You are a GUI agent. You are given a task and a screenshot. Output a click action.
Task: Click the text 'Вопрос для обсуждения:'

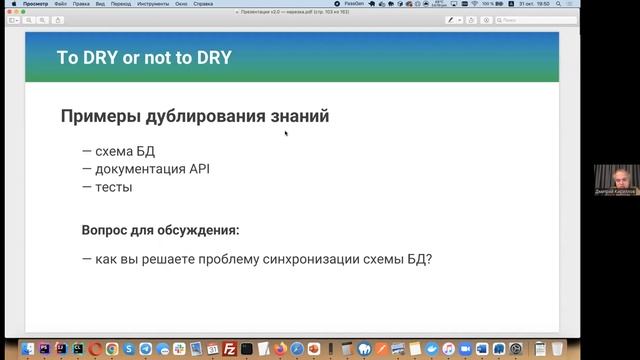point(160,230)
